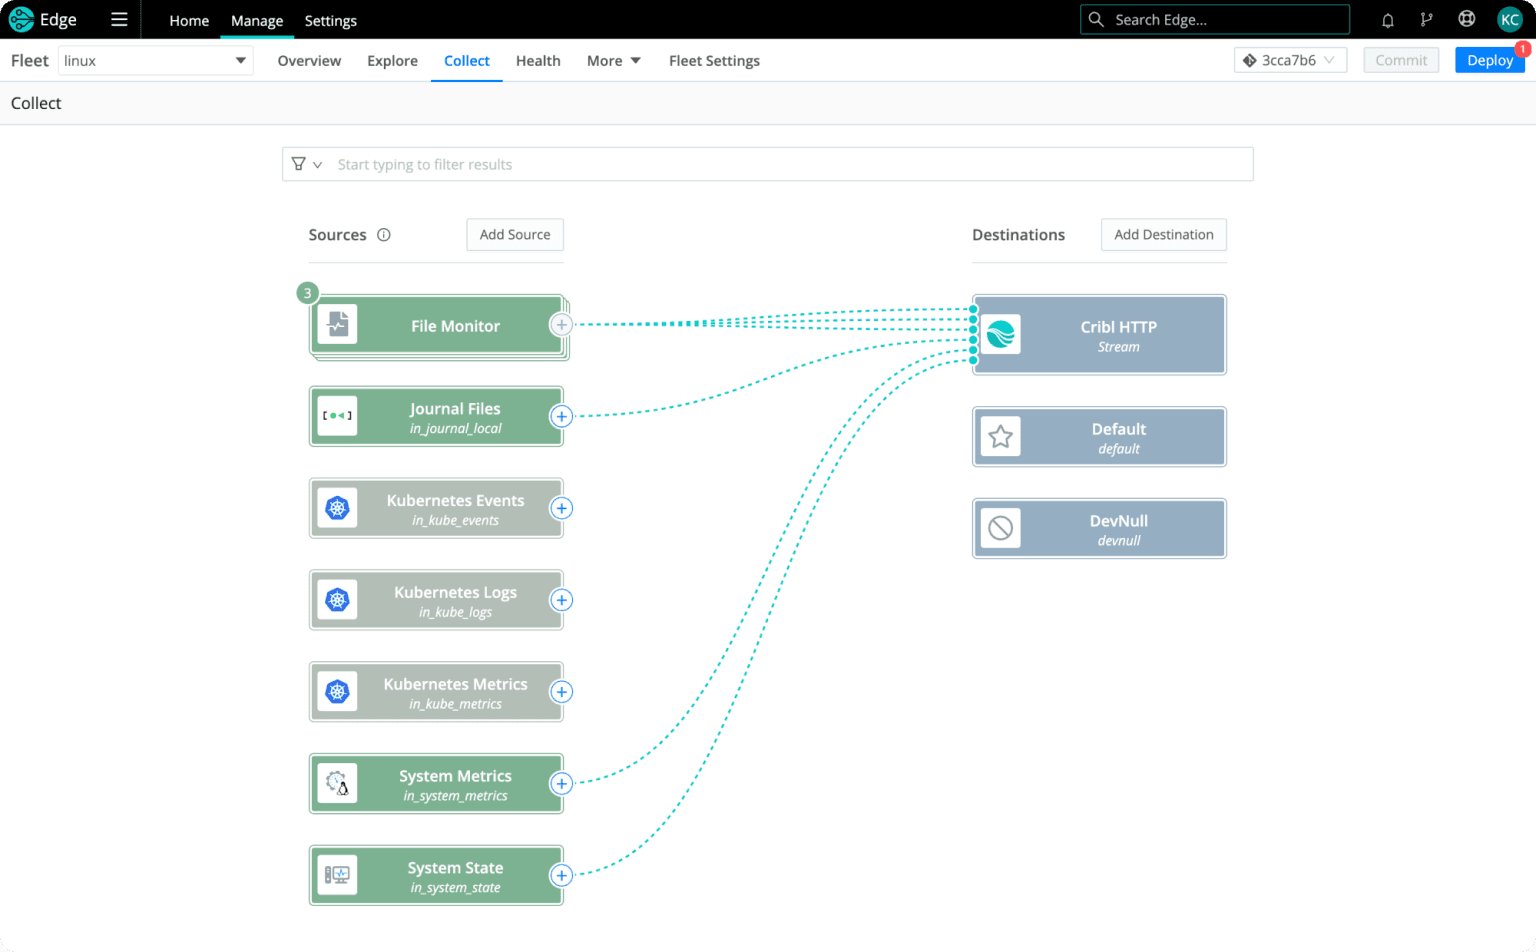
Task: Click the notifications bell icon
Action: (x=1387, y=20)
